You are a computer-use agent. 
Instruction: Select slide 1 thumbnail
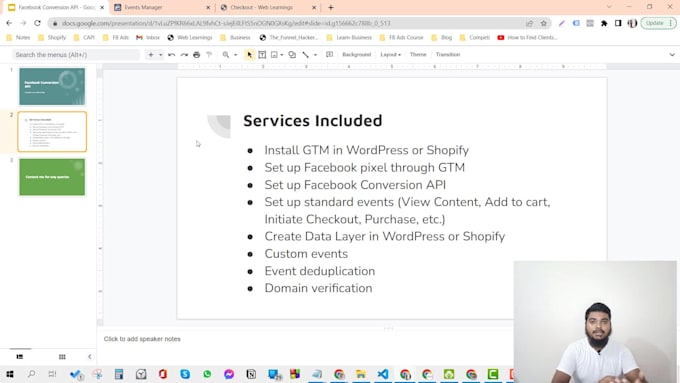pos(52,86)
